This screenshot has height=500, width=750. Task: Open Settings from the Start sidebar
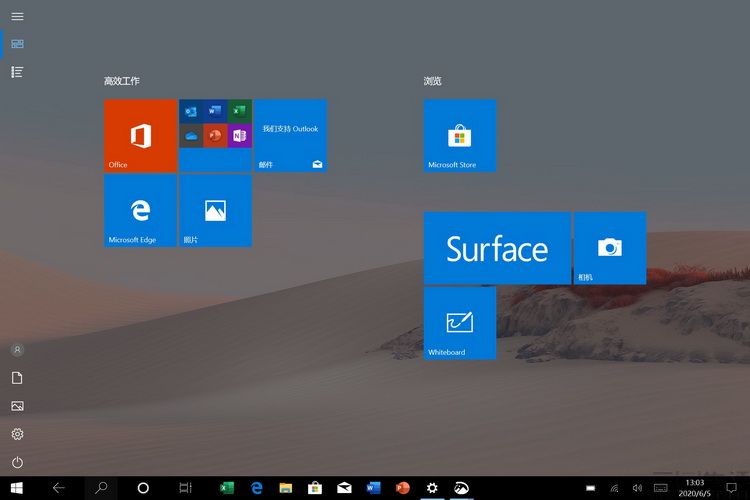[x=17, y=434]
